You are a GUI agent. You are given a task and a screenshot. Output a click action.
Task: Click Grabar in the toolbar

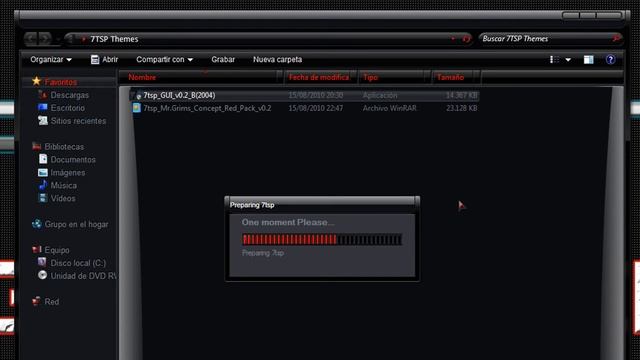coord(223,60)
